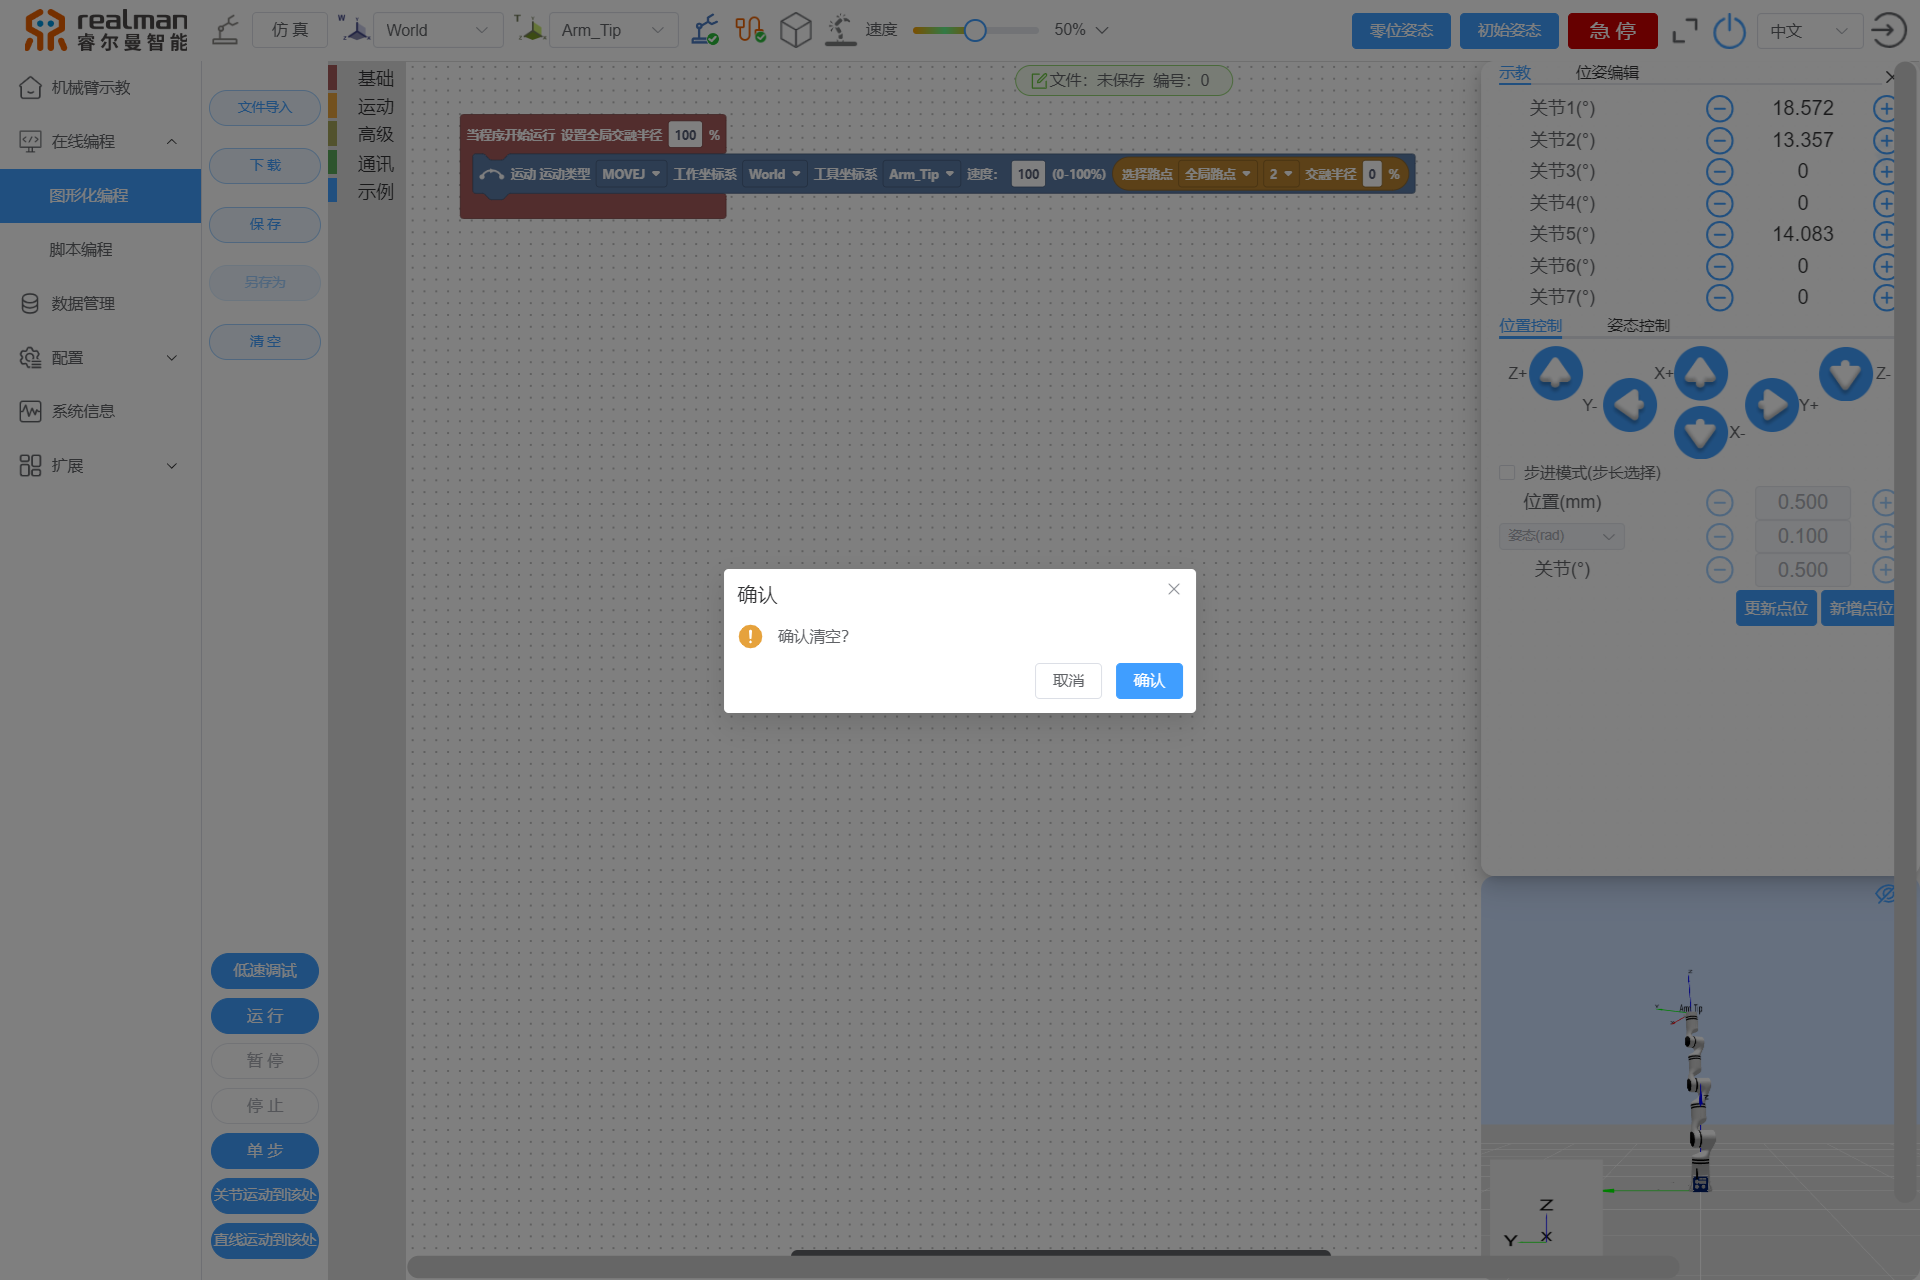Click the fullscreen expand icon
The image size is (1920, 1280).
pyautogui.click(x=1684, y=30)
